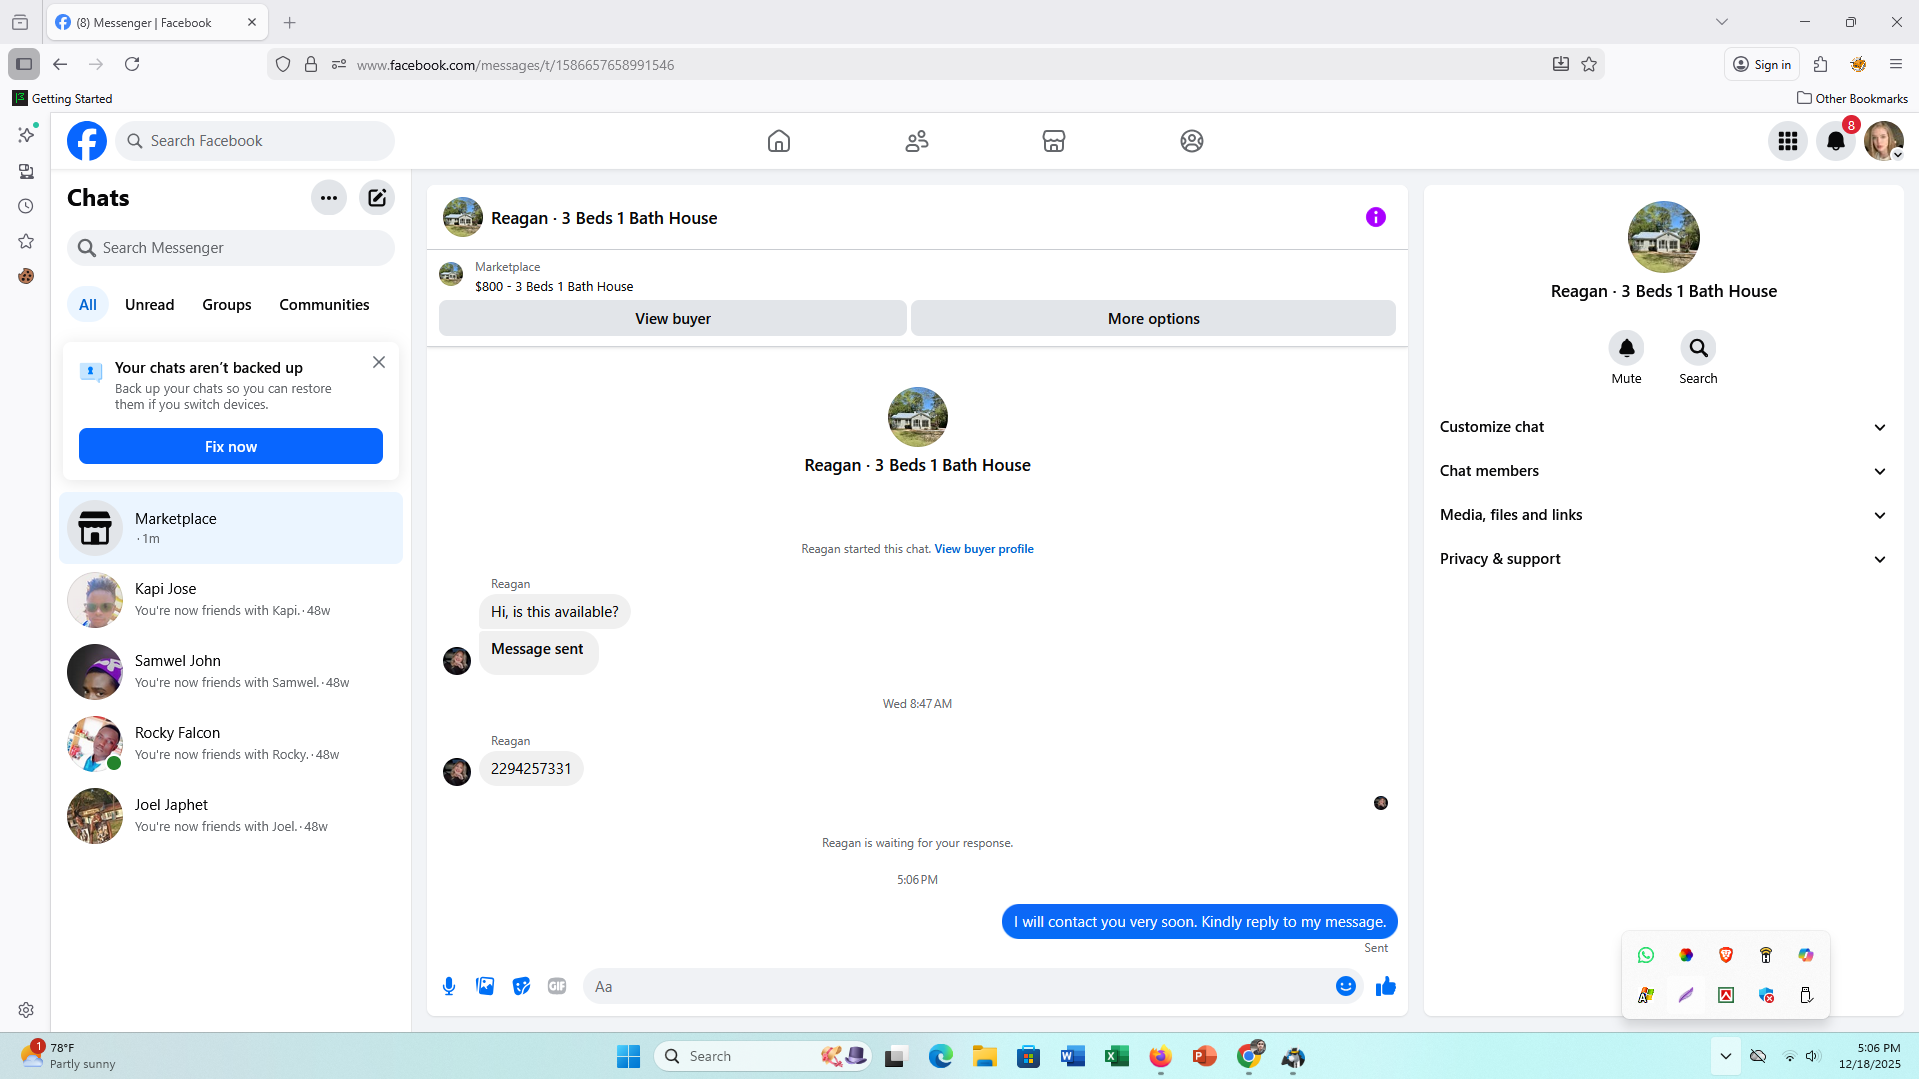Screen dimensions: 1919x1079
Task: Open Microsoft Word from the taskbar
Action: pyautogui.click(x=1072, y=1056)
